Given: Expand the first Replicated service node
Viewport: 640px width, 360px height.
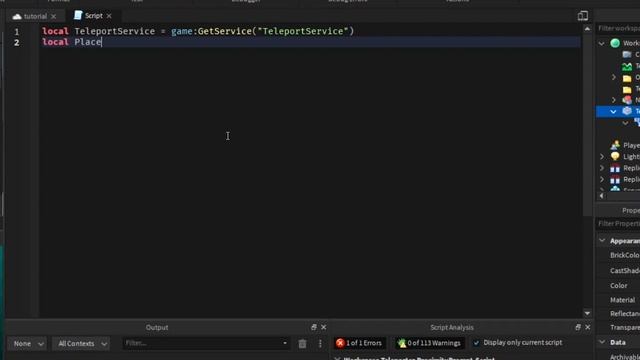Looking at the screenshot, I should pyautogui.click(x=602, y=168).
